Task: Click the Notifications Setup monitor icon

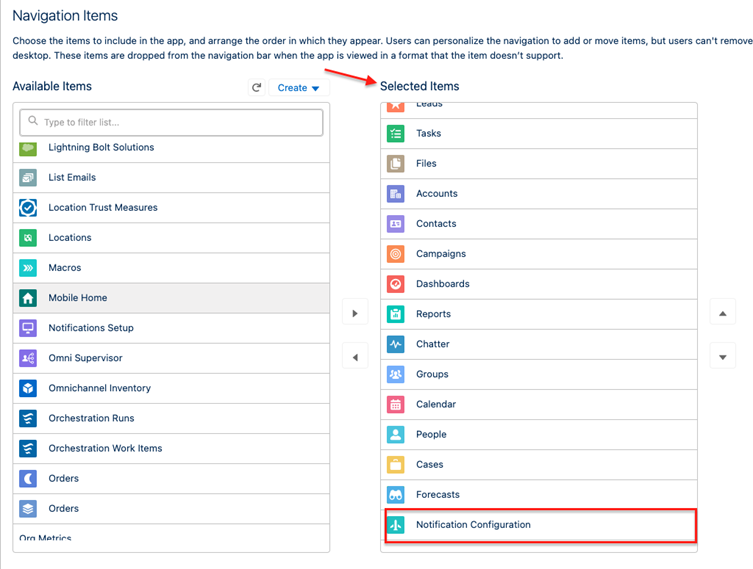Action: point(28,328)
